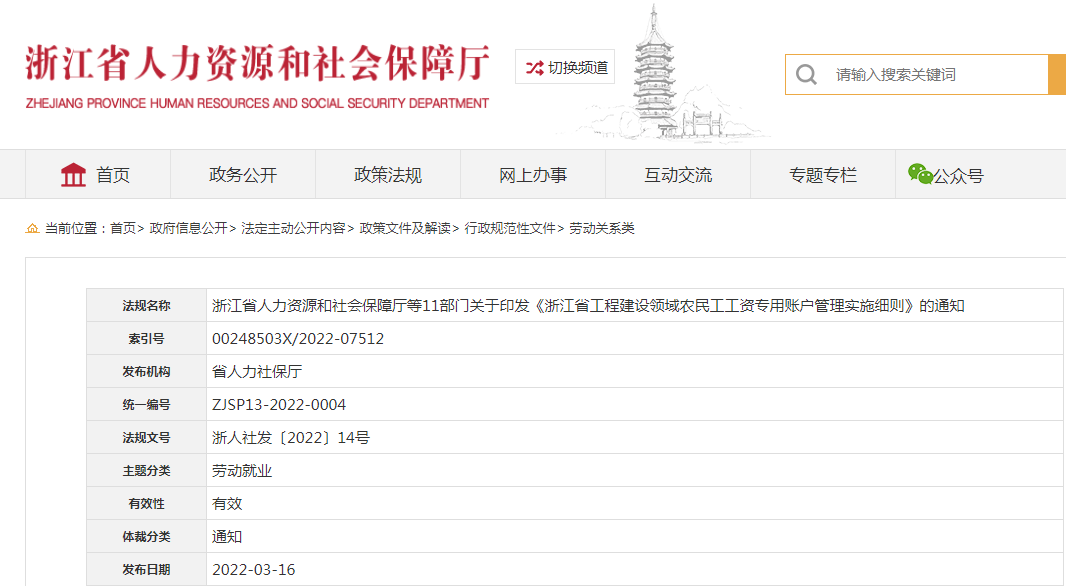Screen dimensions: 1066x586
Task: Click the small house icon before 当前位置
Action: [32, 228]
